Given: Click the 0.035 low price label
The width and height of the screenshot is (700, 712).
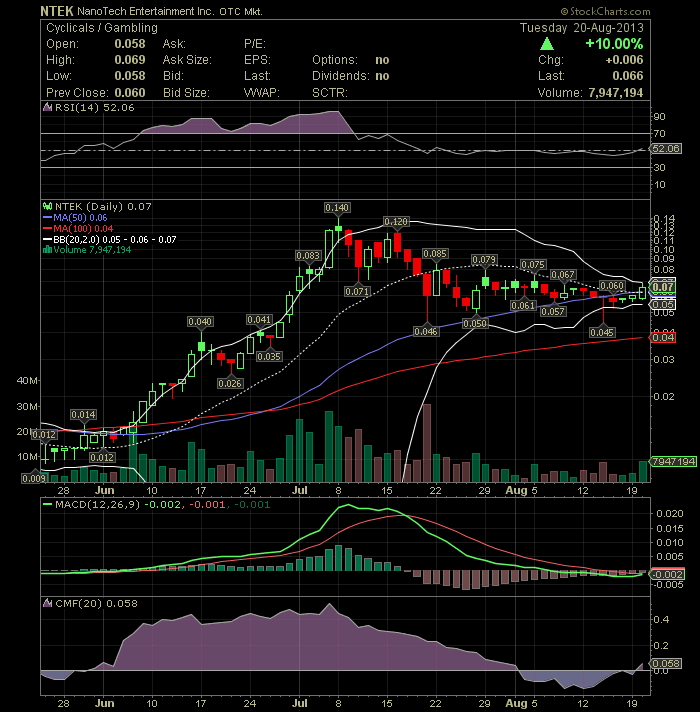Looking at the screenshot, I should 269,356.
